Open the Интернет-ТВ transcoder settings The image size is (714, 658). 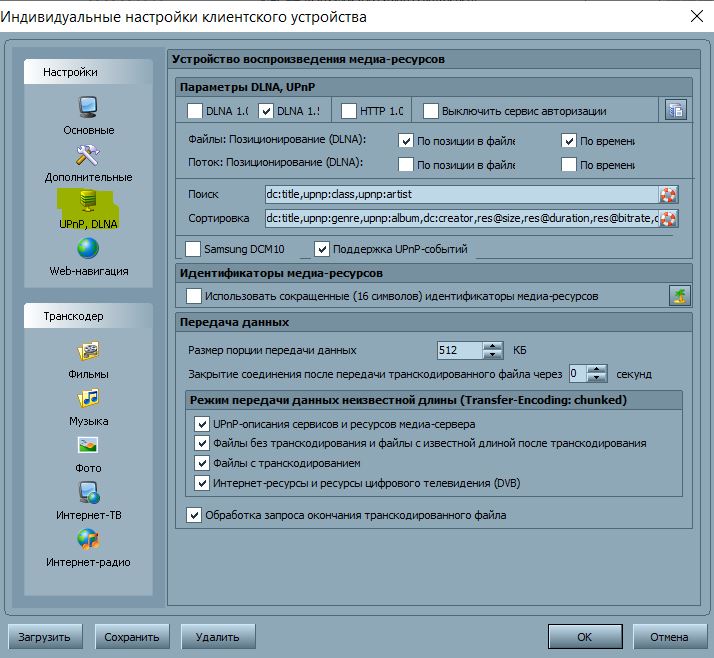88,493
